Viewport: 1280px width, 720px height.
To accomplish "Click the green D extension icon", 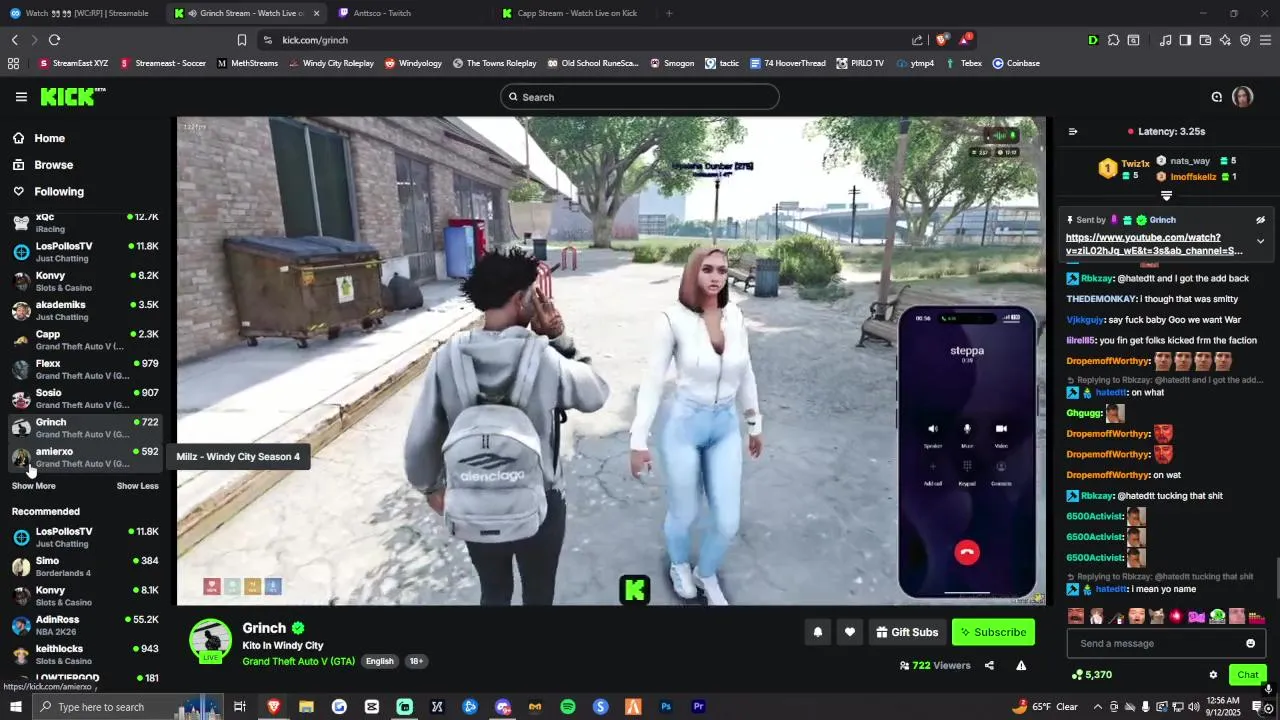I will tap(1093, 40).
